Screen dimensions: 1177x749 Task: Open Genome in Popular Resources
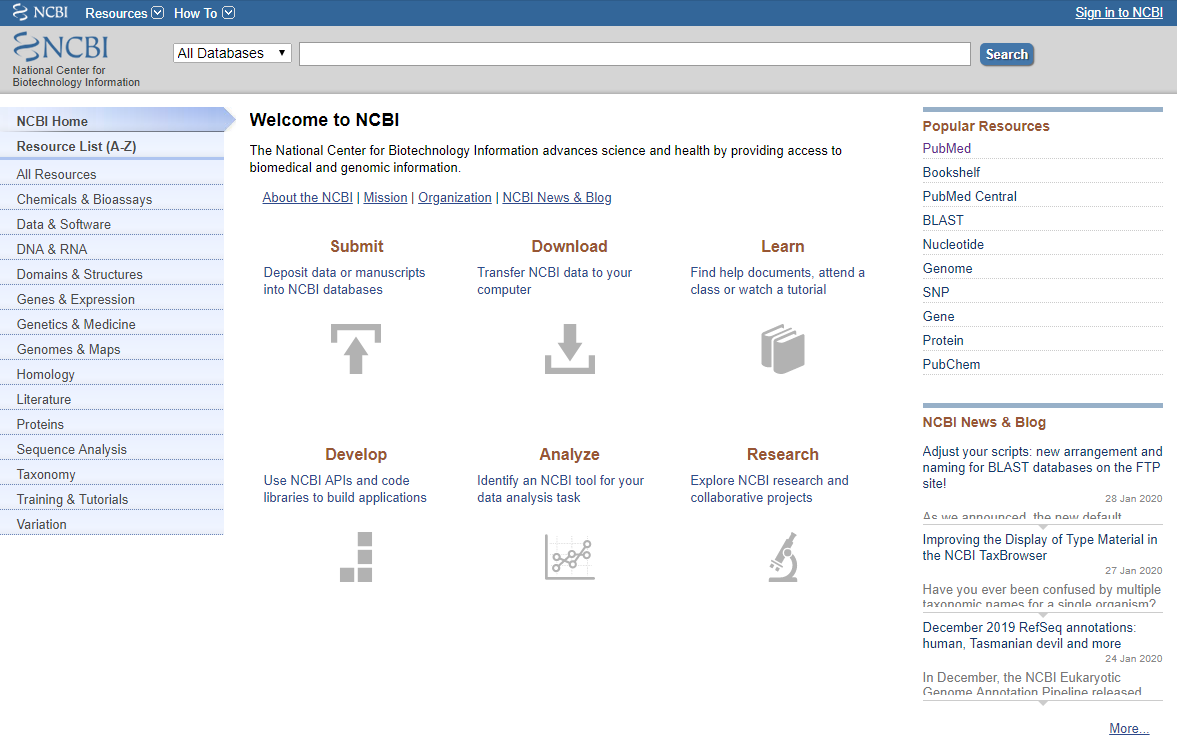[x=947, y=269]
